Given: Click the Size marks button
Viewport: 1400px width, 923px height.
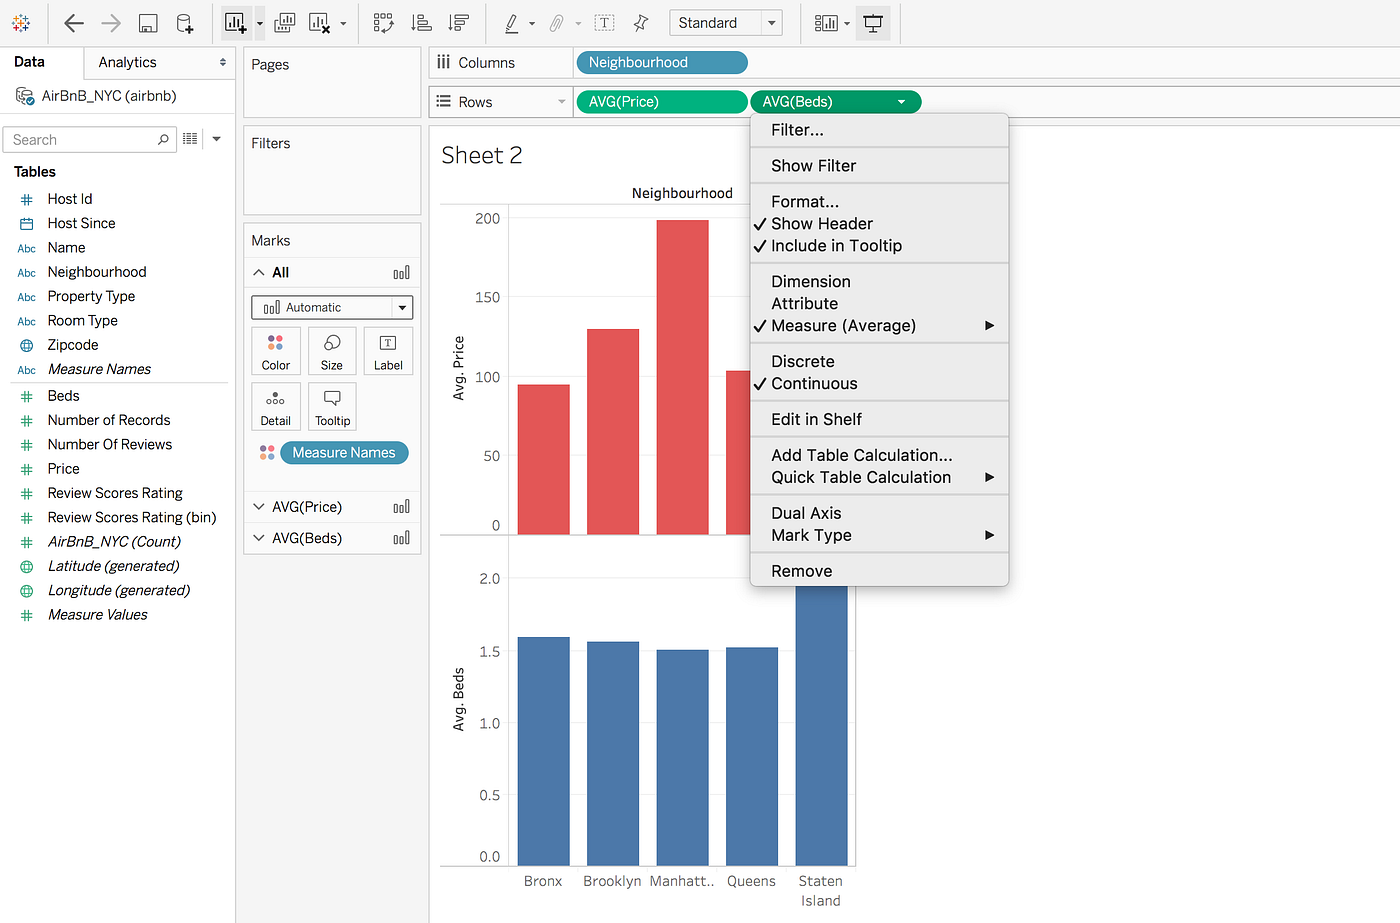Looking at the screenshot, I should click(332, 351).
